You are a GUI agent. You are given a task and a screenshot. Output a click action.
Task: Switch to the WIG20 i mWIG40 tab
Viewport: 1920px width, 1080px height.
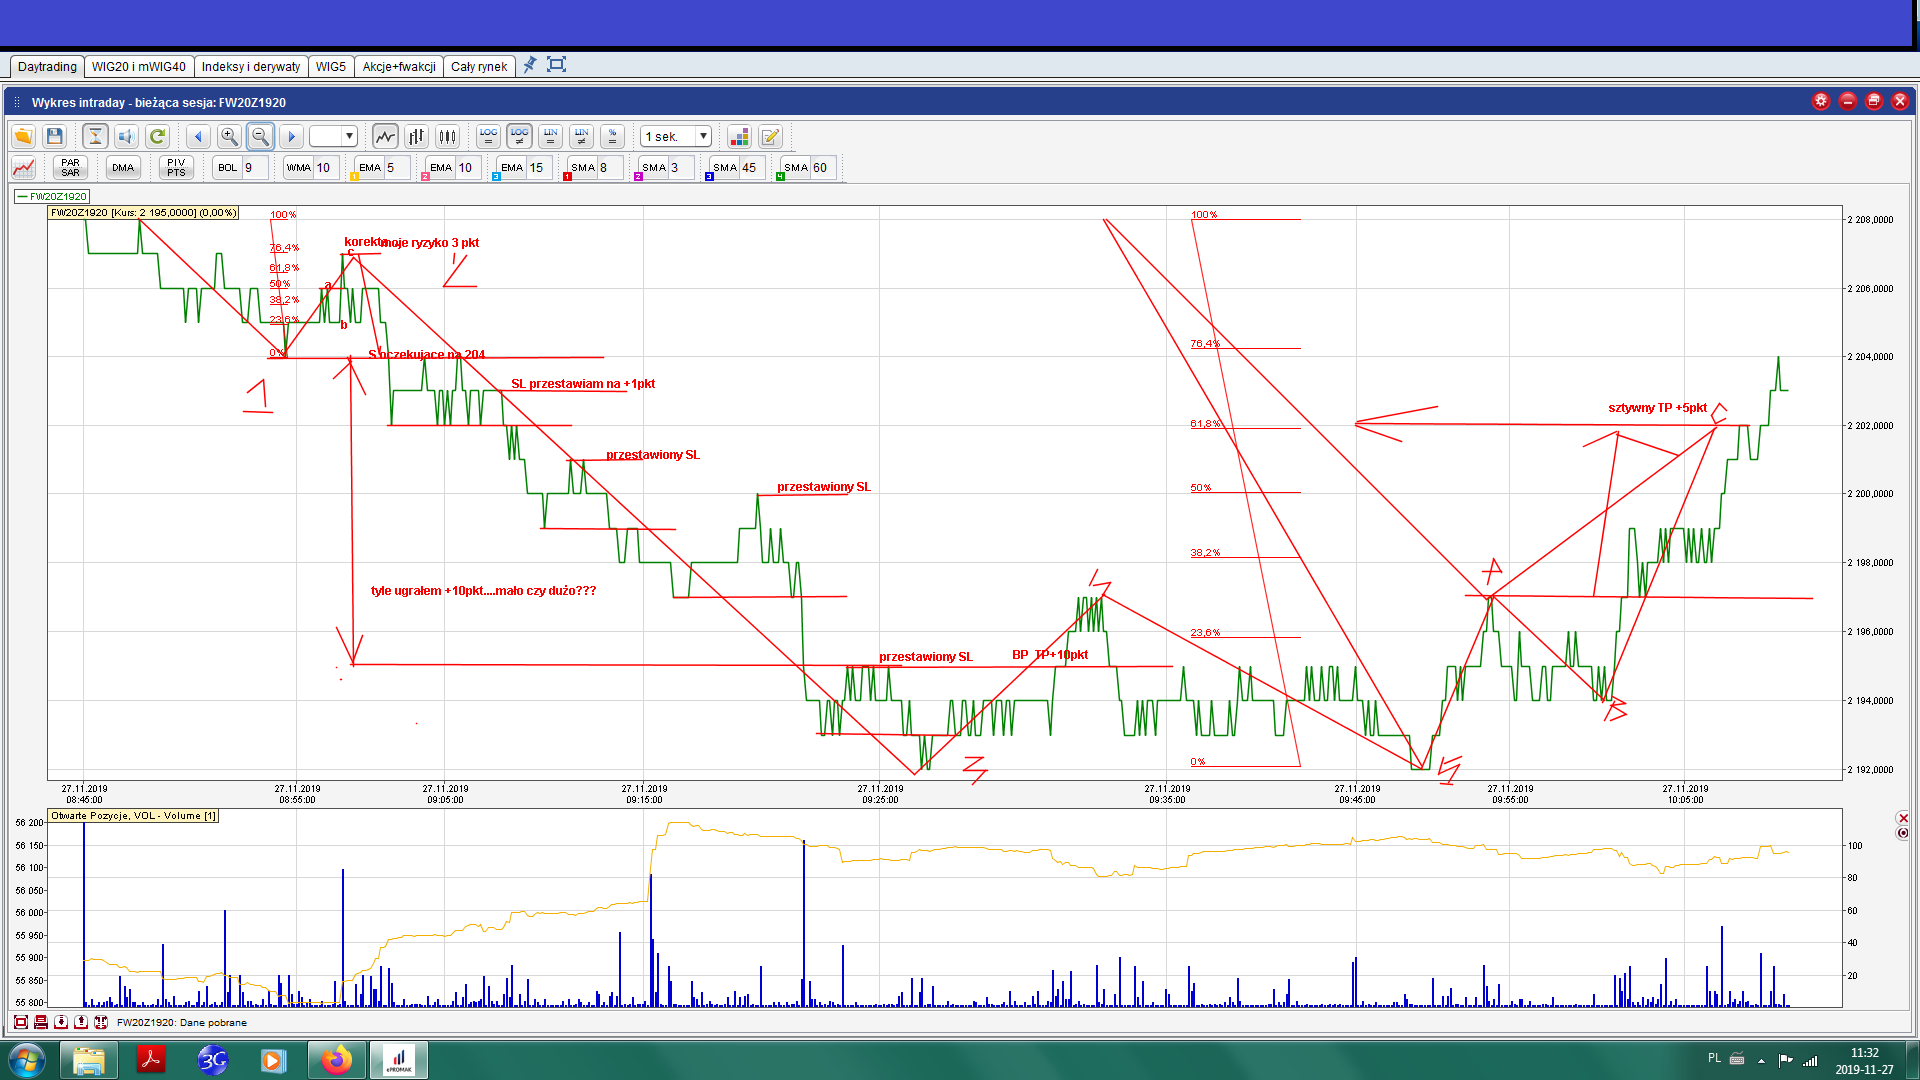(x=138, y=67)
